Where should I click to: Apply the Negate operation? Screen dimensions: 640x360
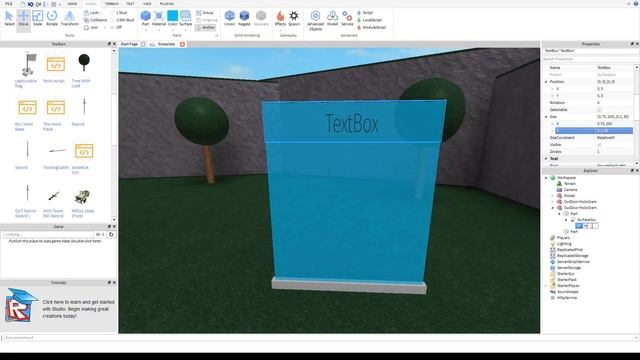(x=244, y=19)
